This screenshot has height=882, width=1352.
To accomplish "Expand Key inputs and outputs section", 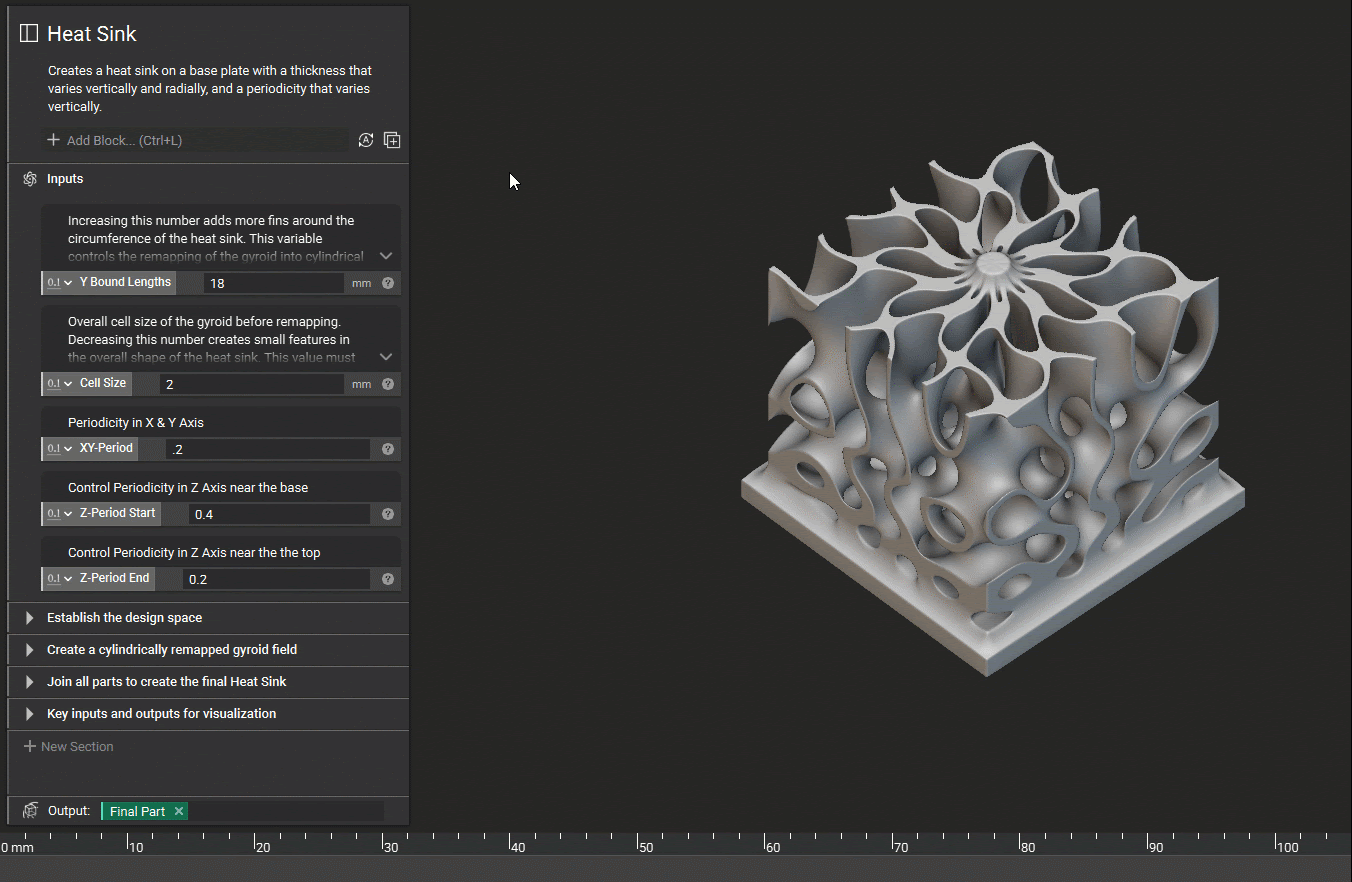I will [29, 714].
